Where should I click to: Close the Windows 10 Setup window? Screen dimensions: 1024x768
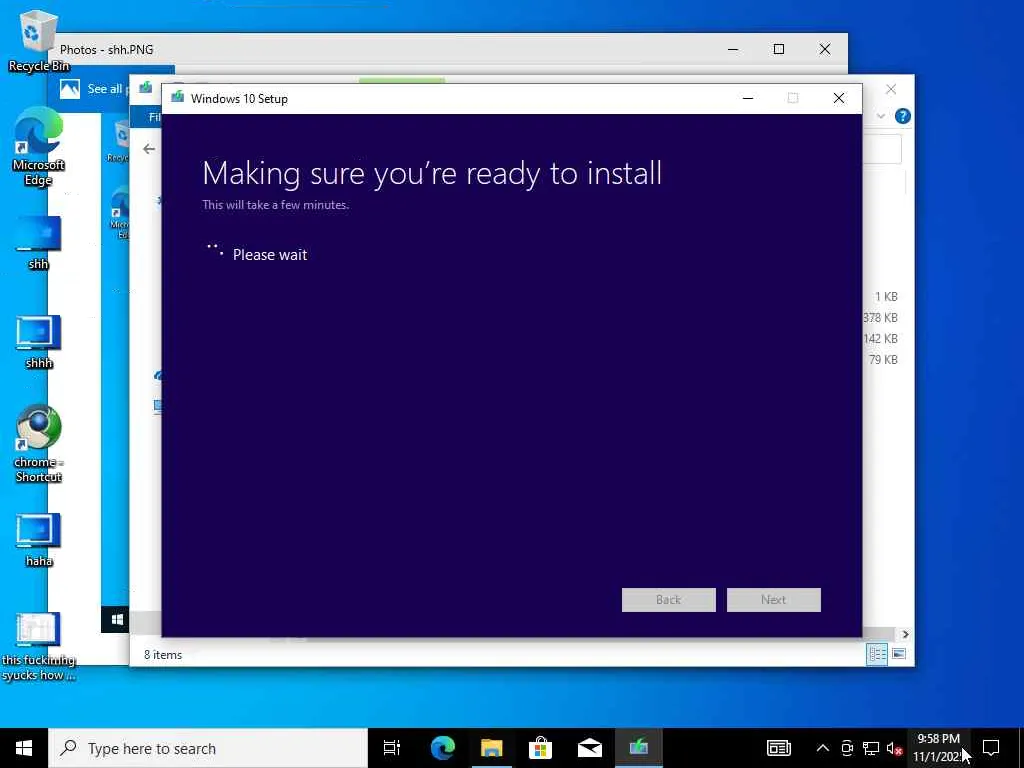pos(839,98)
